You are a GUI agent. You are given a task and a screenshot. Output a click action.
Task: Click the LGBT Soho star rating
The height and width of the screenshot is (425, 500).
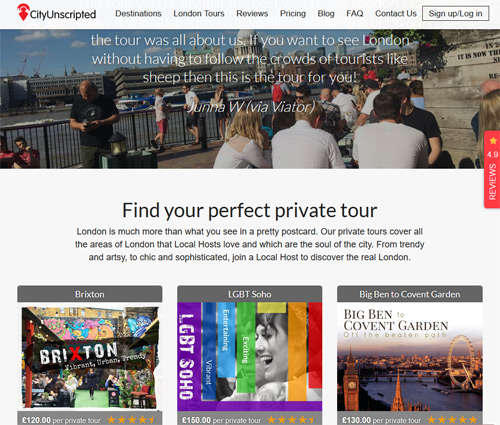(x=292, y=420)
